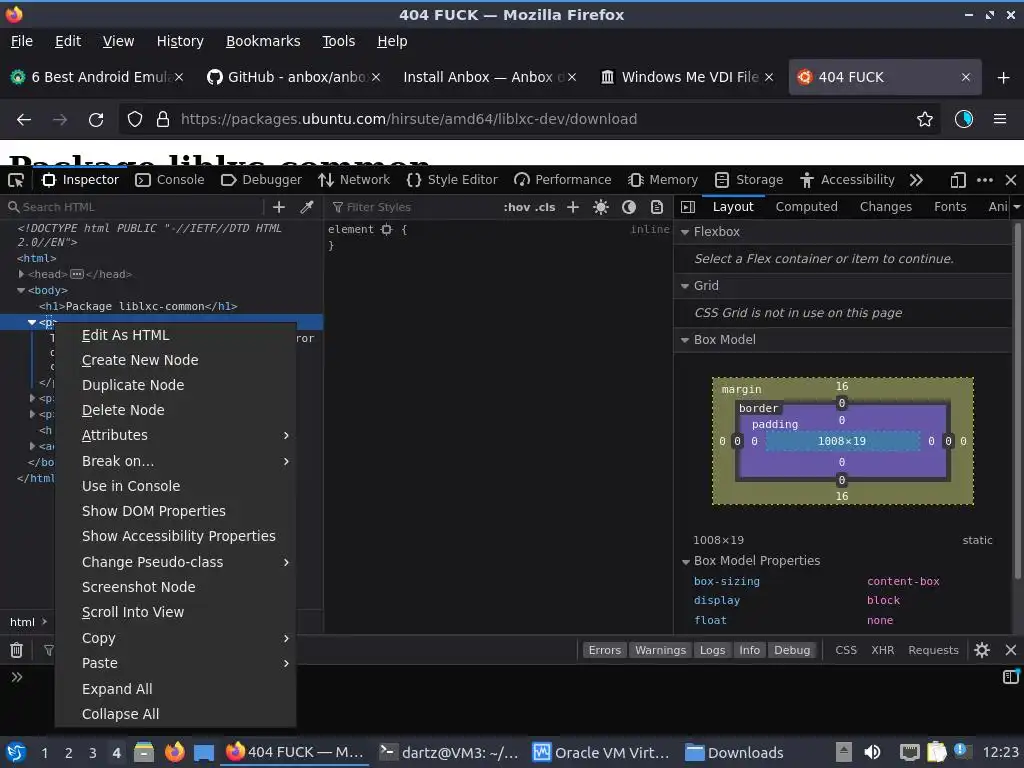Open Downloads window from the taskbar
1024x768 pixels.
click(735, 753)
